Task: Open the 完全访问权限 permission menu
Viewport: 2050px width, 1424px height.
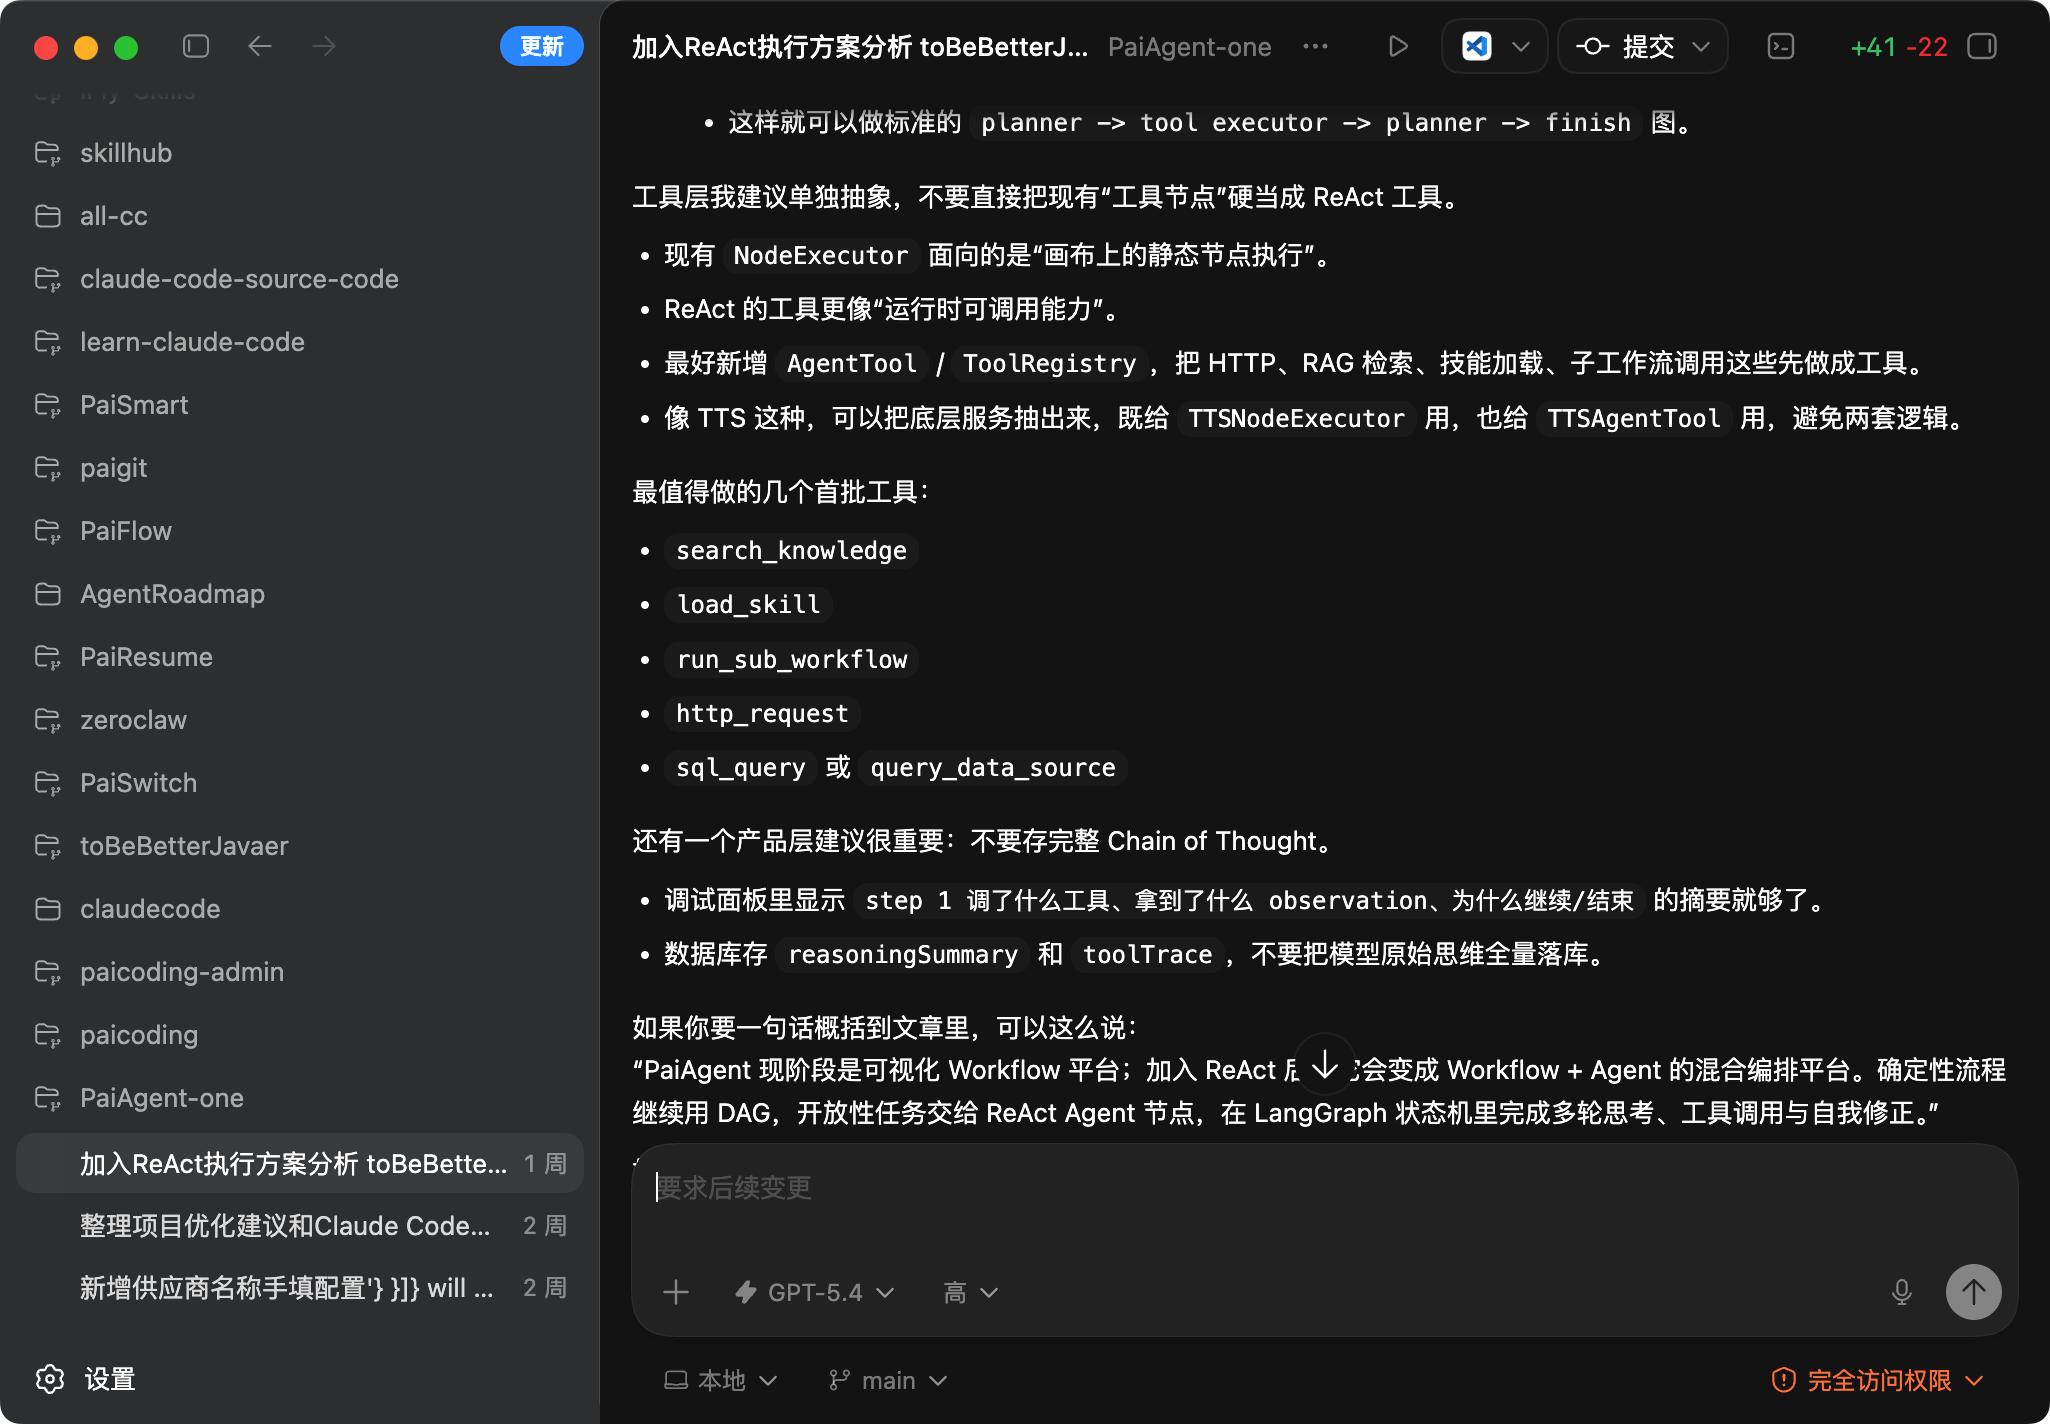Action: click(x=1878, y=1380)
